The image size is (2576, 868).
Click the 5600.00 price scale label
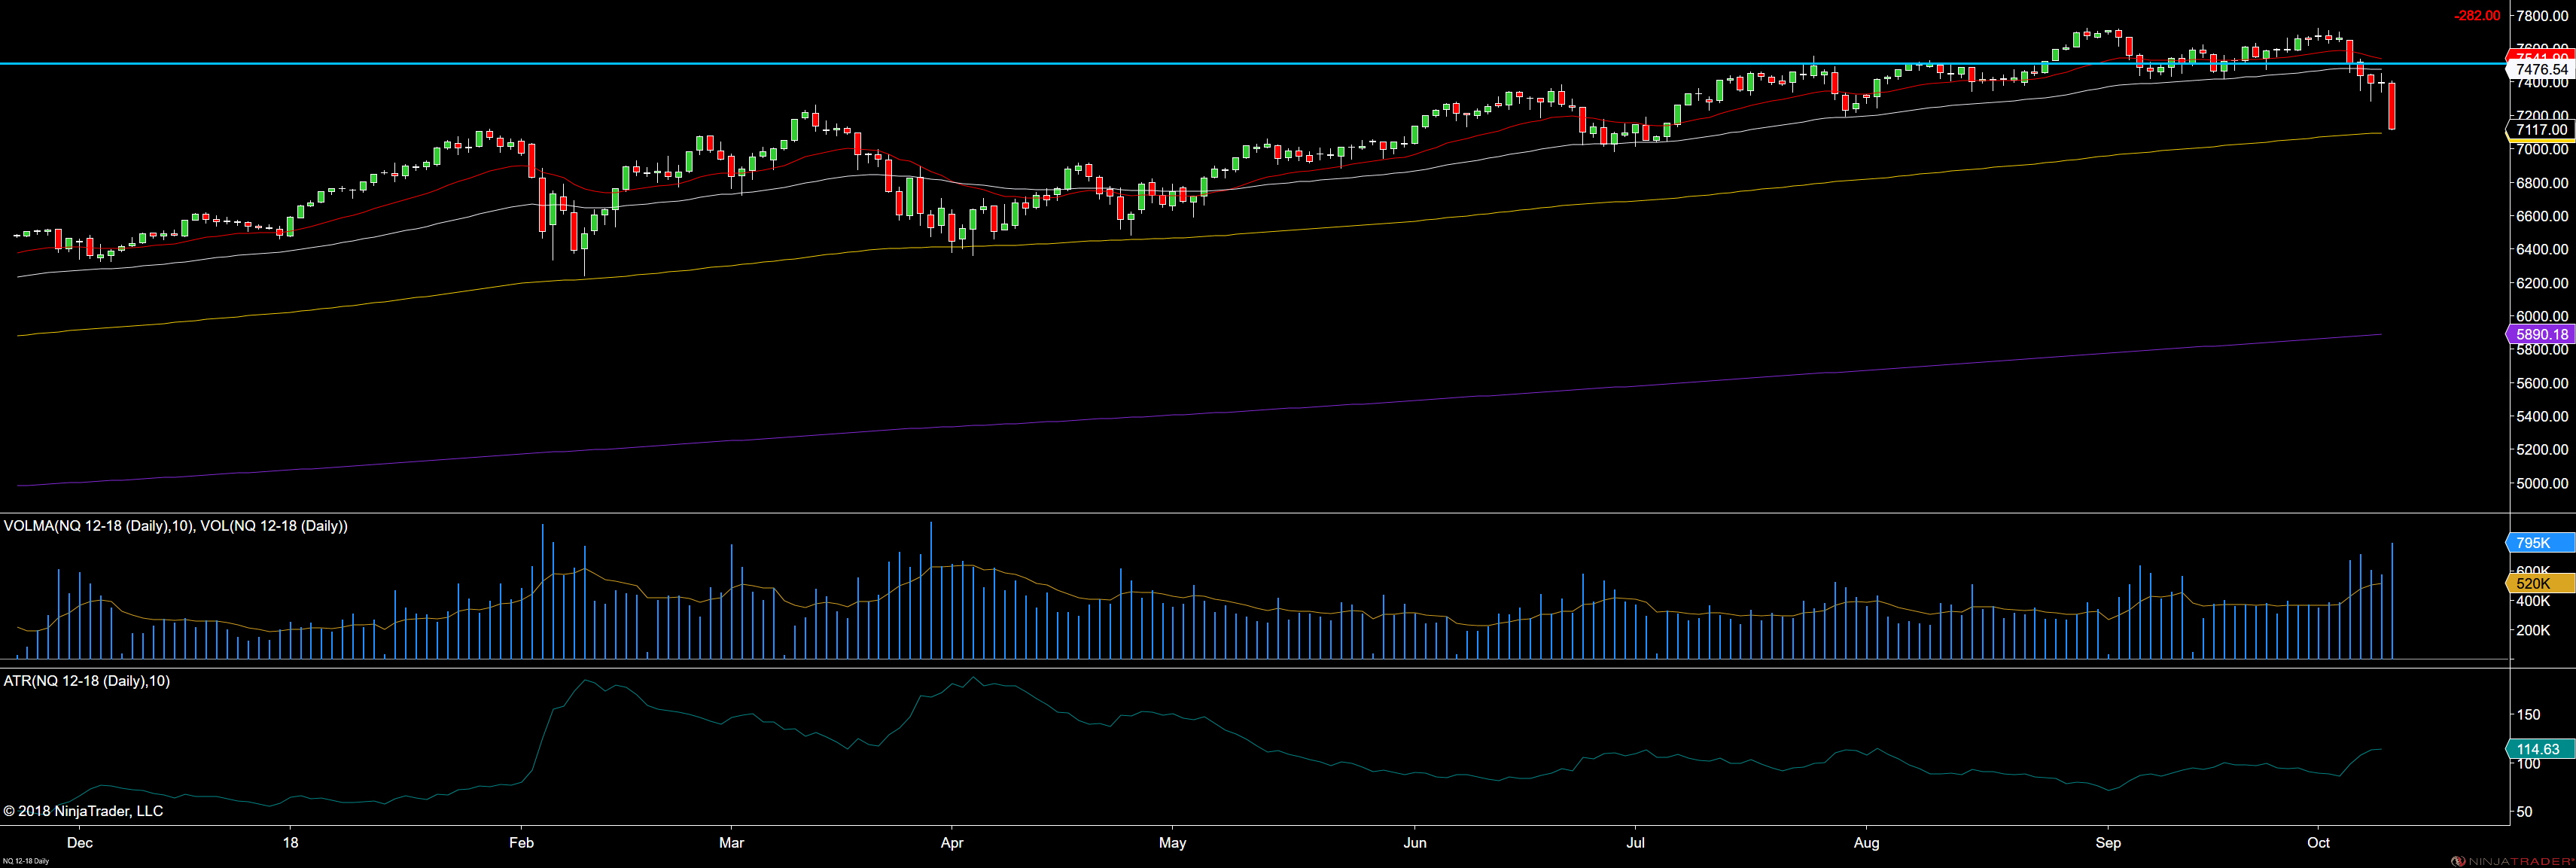[x=2542, y=383]
